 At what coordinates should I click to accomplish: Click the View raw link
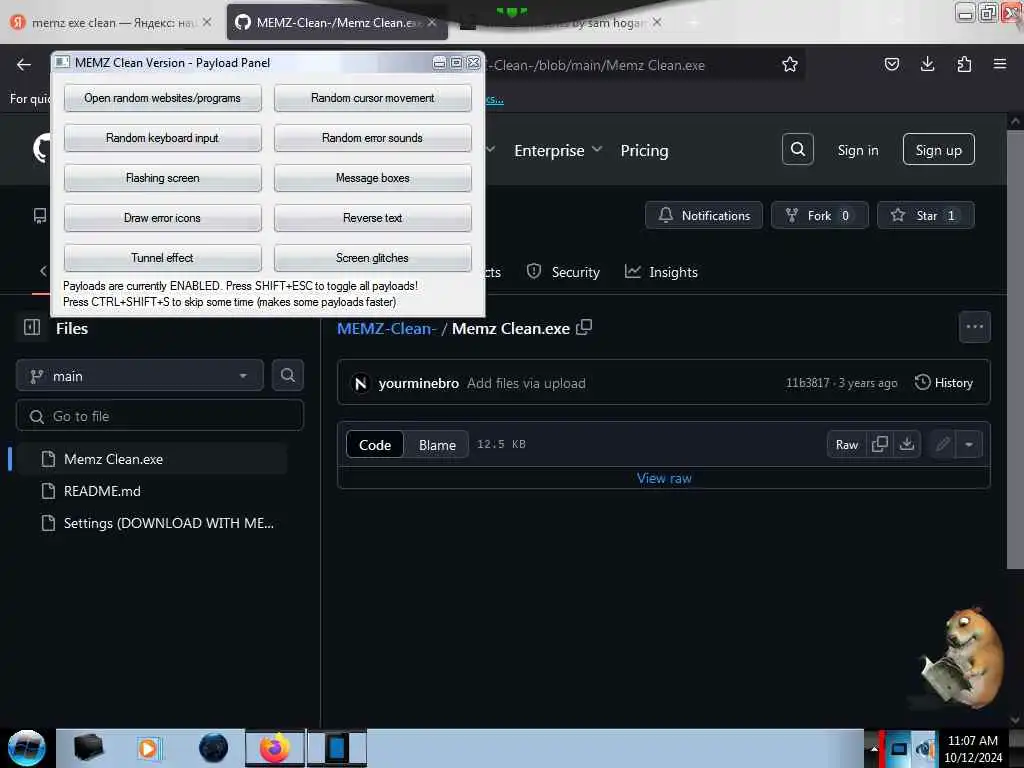pyautogui.click(x=664, y=478)
